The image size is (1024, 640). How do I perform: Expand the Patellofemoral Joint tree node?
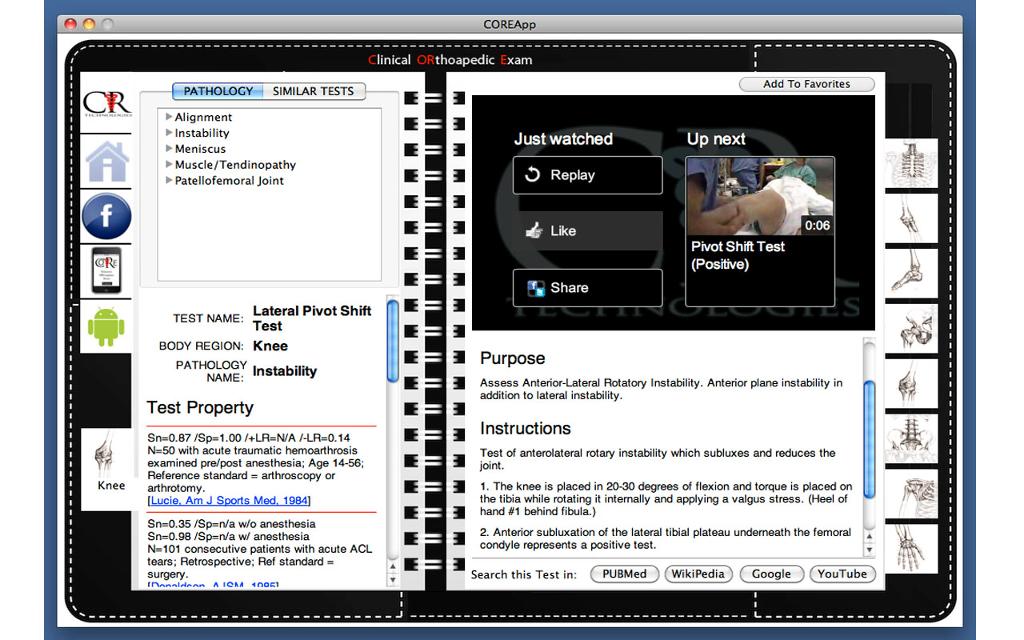pos(169,181)
